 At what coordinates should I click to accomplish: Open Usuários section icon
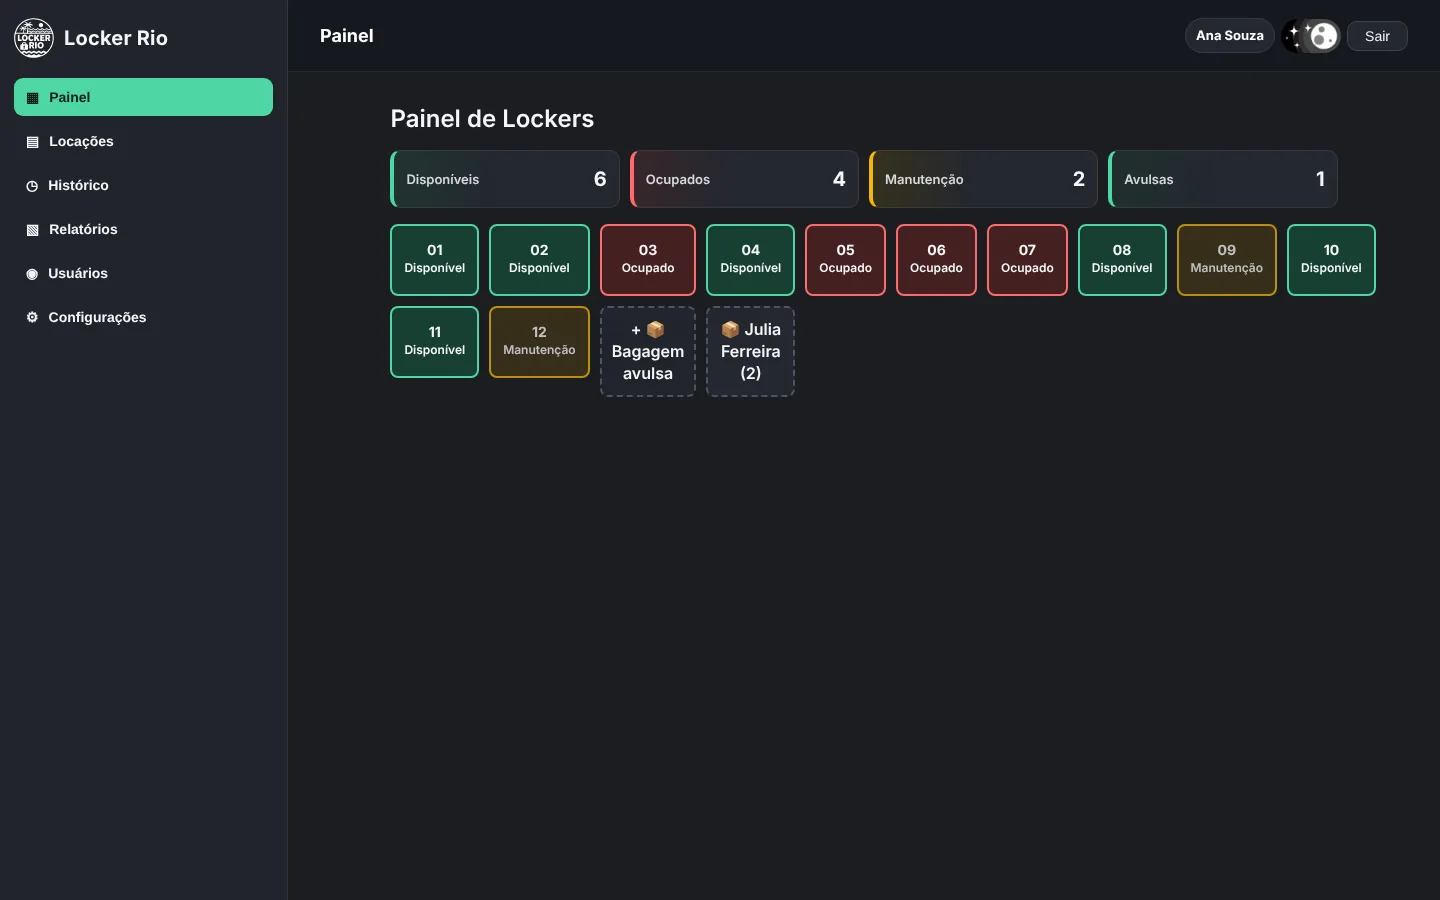tap(32, 274)
